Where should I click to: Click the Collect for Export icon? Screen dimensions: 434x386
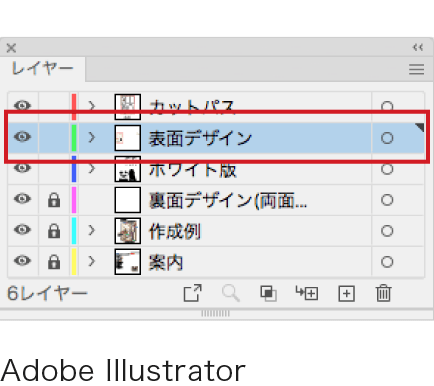[193, 293]
